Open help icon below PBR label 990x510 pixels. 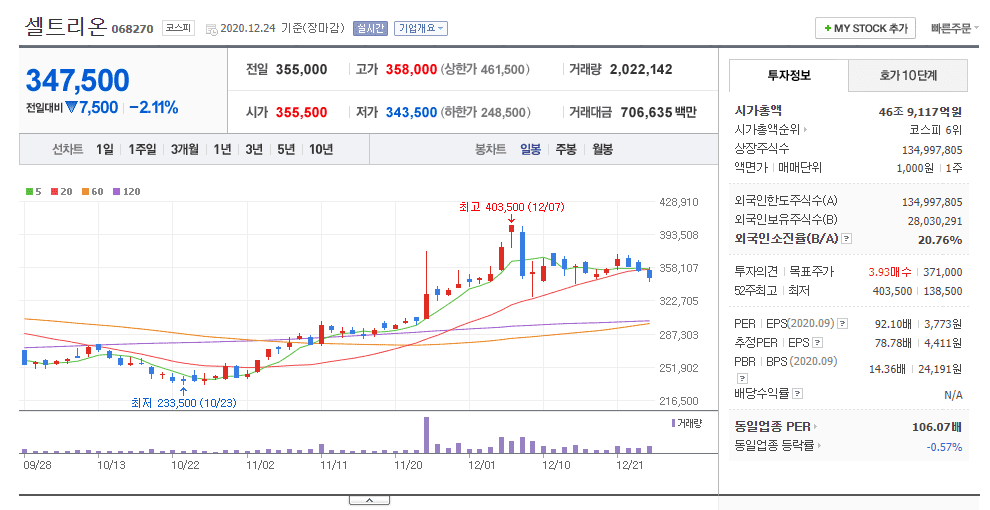742,378
